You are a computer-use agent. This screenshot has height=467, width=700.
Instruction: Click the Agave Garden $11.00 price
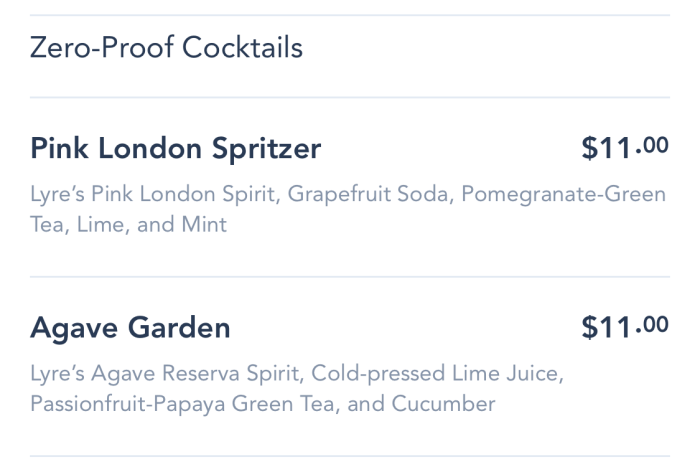coord(624,327)
